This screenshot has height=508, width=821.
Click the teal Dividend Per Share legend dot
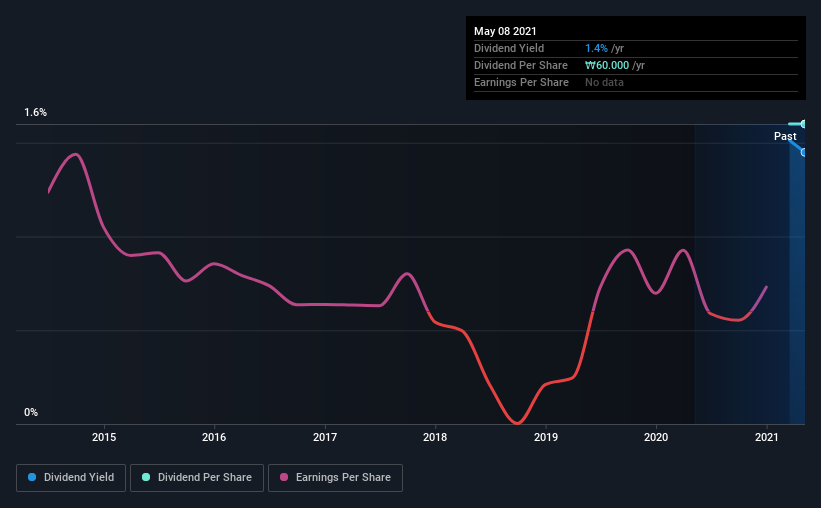click(146, 477)
